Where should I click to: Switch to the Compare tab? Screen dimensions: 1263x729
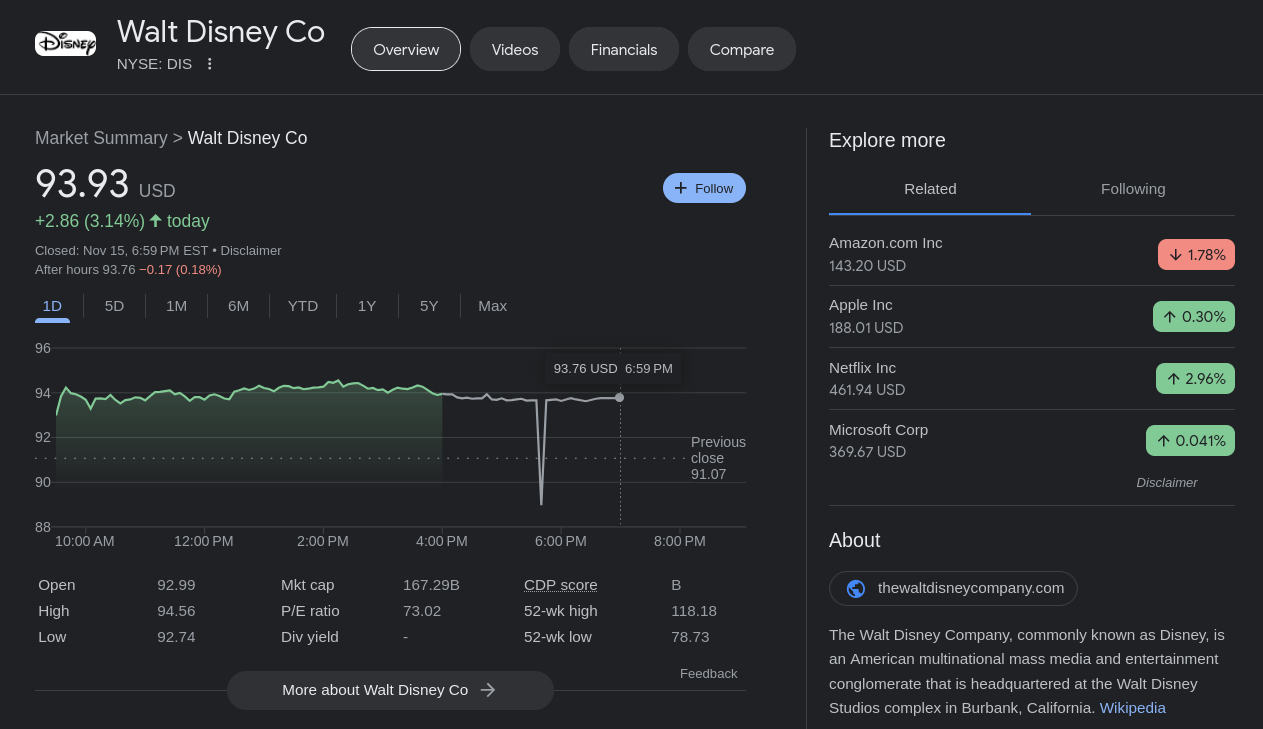tap(742, 49)
